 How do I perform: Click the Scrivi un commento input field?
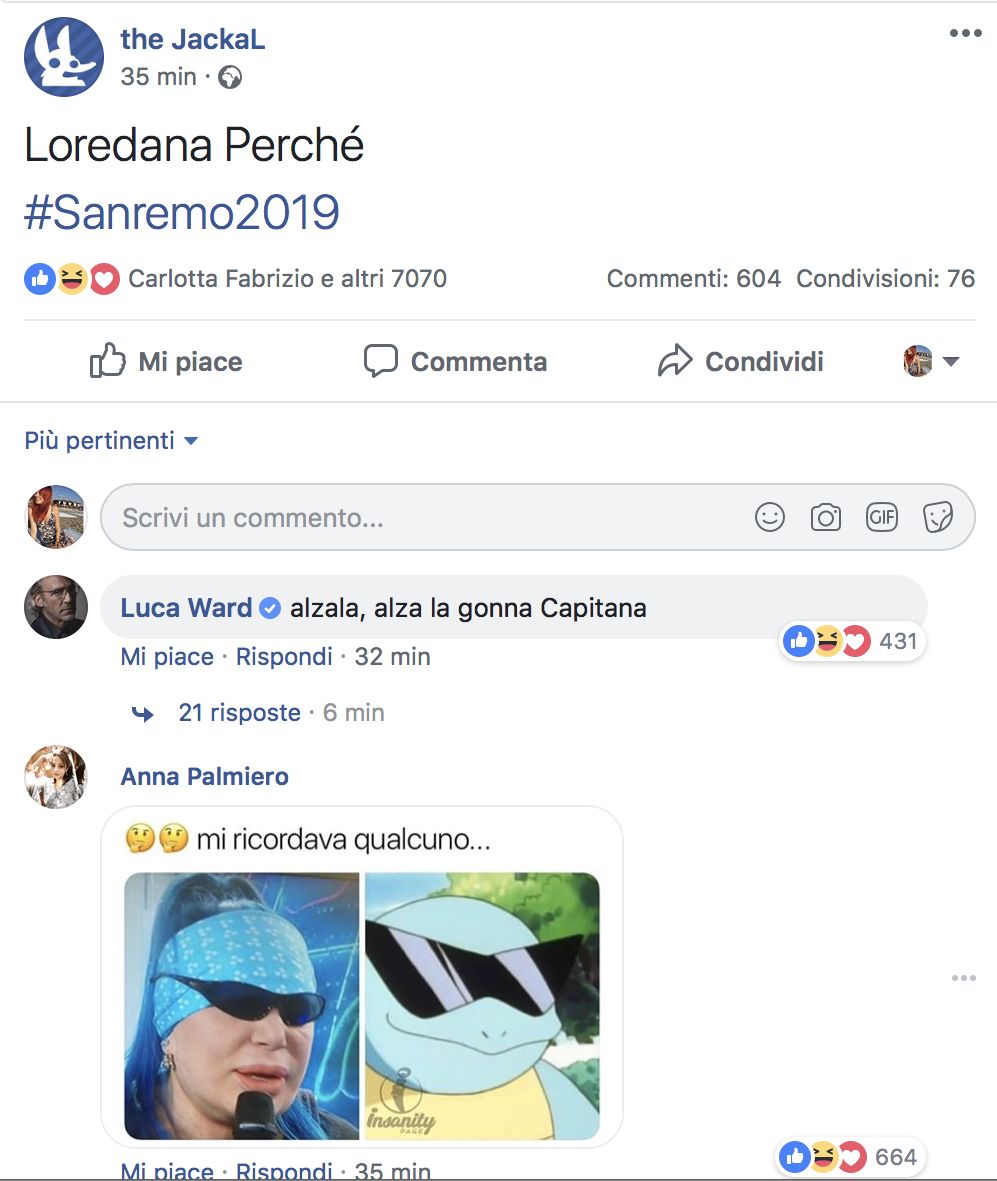(538, 517)
